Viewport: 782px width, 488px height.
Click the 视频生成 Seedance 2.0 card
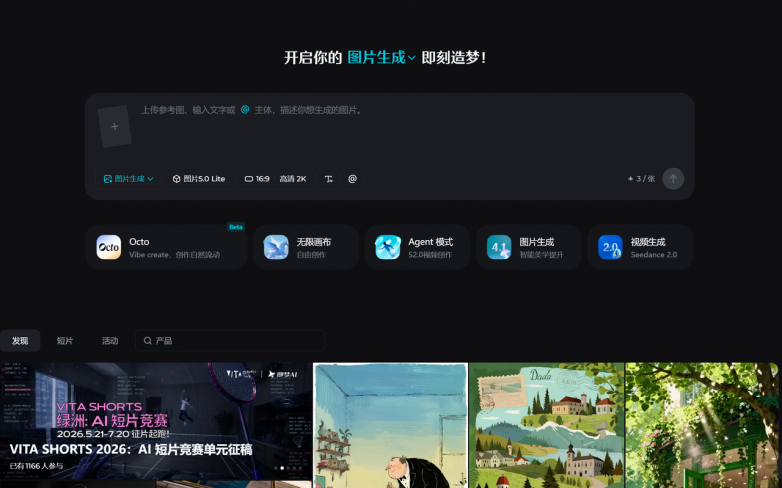coord(640,247)
